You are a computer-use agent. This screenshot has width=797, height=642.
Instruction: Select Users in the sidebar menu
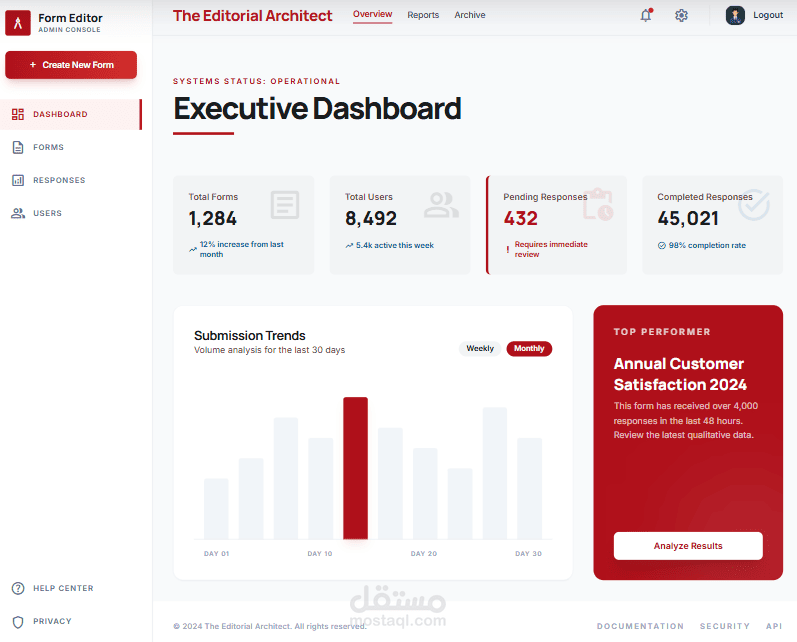[x=71, y=213]
